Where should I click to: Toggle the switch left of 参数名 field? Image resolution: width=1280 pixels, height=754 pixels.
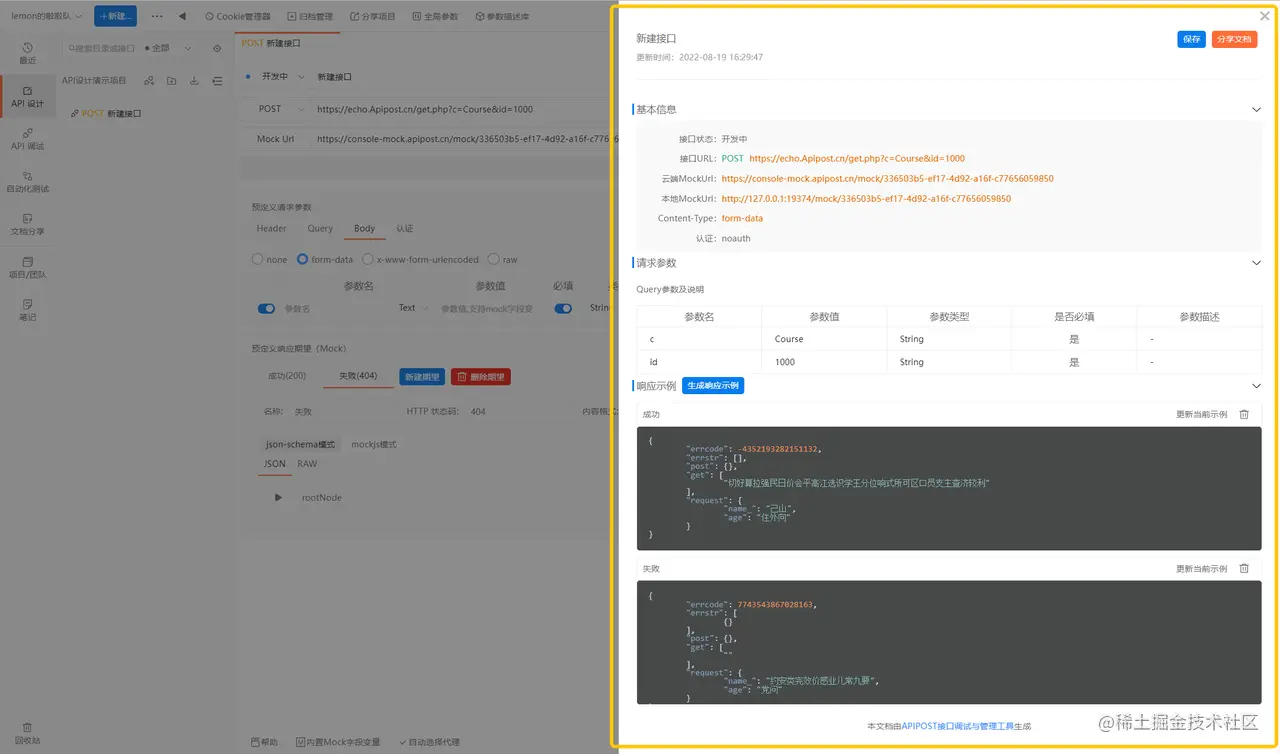266,309
